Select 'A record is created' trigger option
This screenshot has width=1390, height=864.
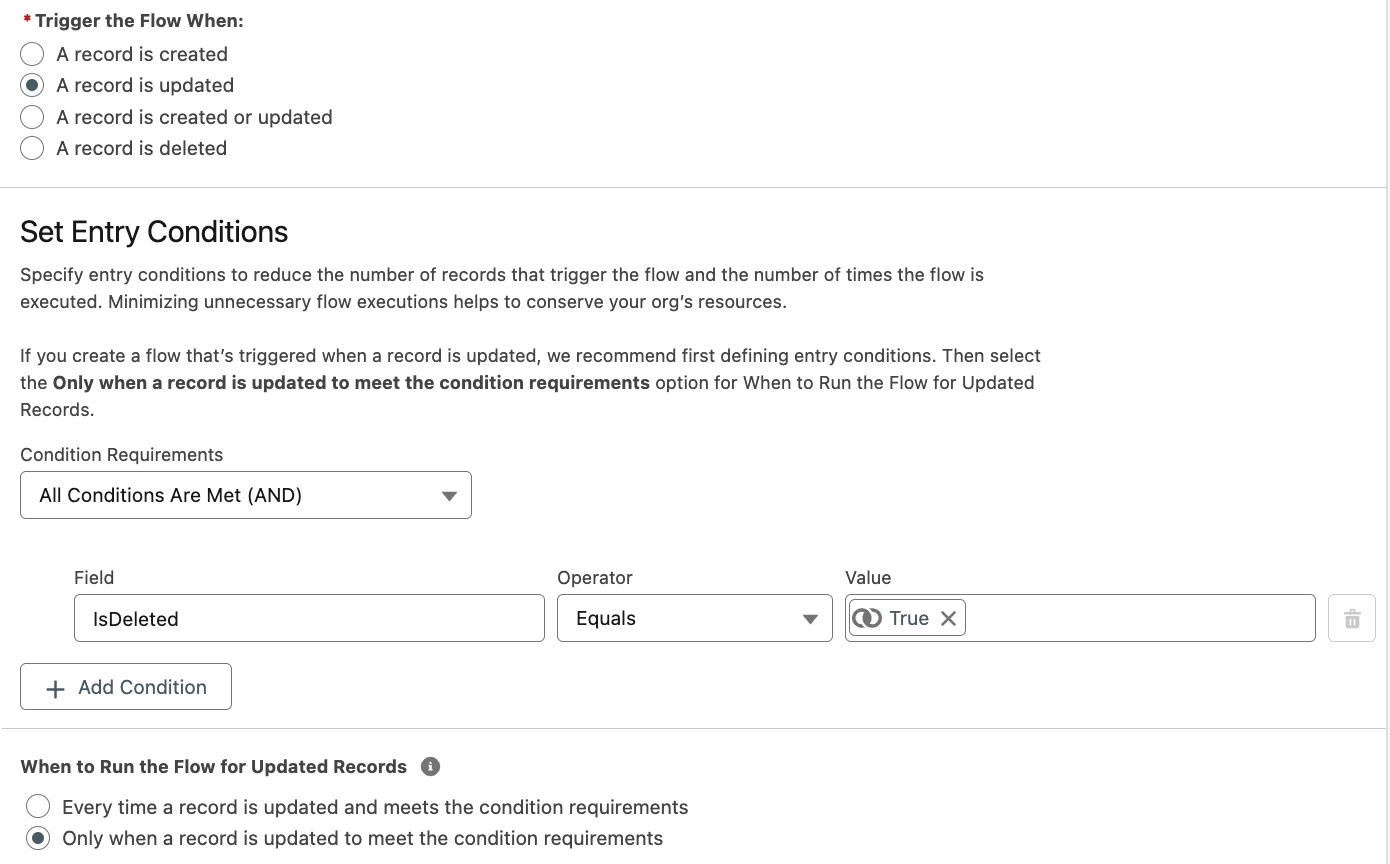[31, 53]
